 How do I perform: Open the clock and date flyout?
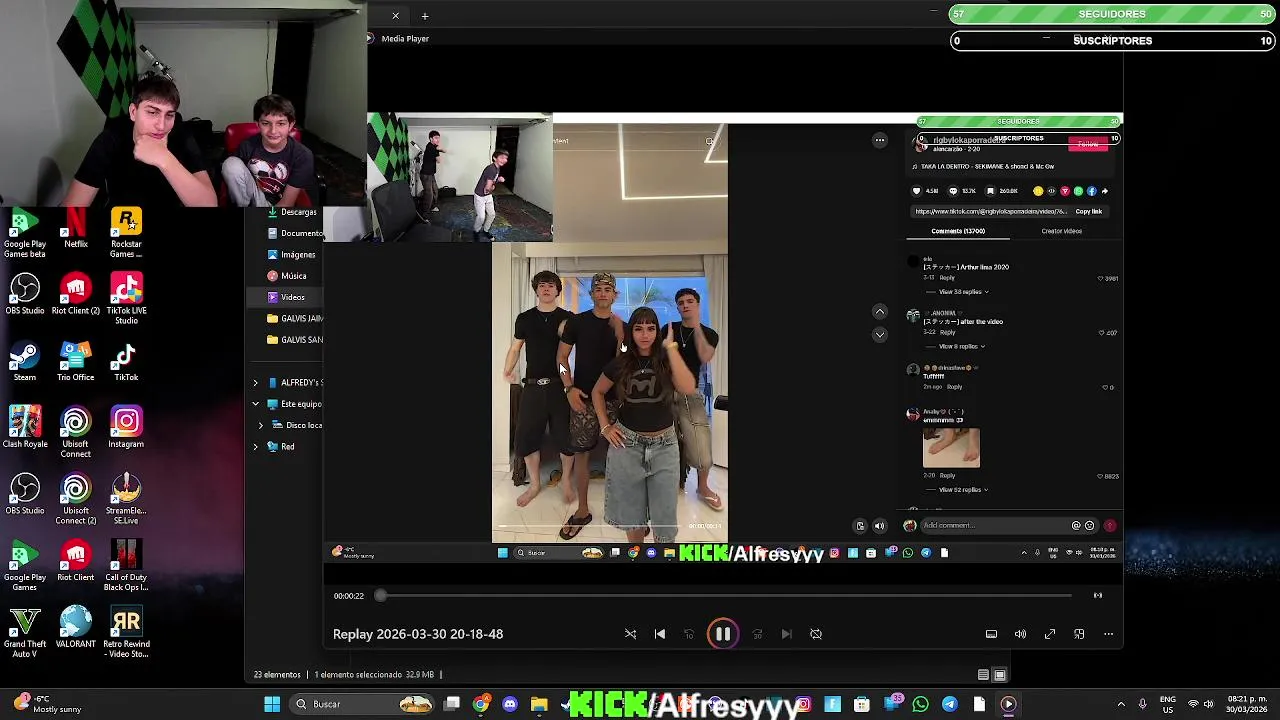[x=1246, y=704]
